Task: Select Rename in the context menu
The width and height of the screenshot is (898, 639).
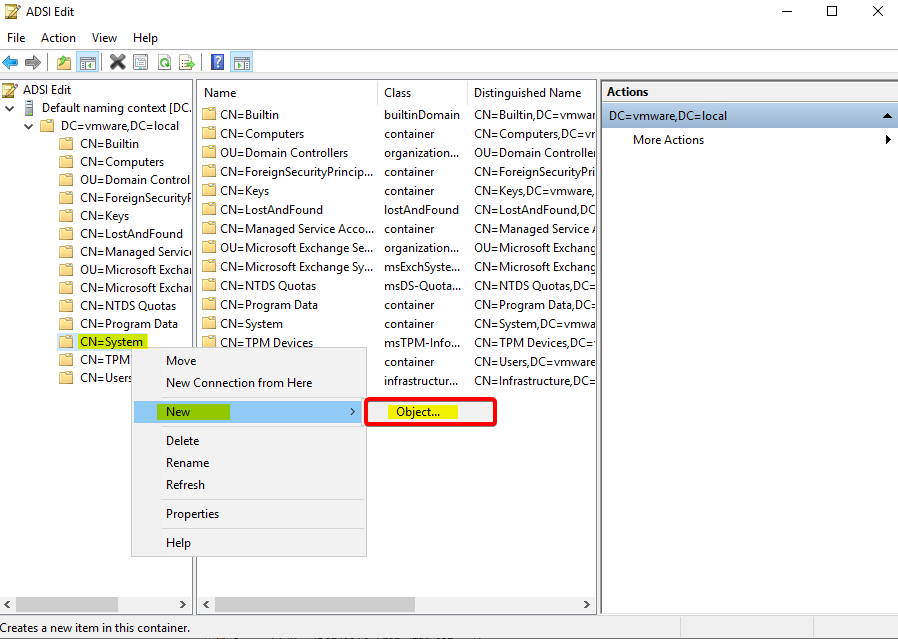Action: (187, 463)
